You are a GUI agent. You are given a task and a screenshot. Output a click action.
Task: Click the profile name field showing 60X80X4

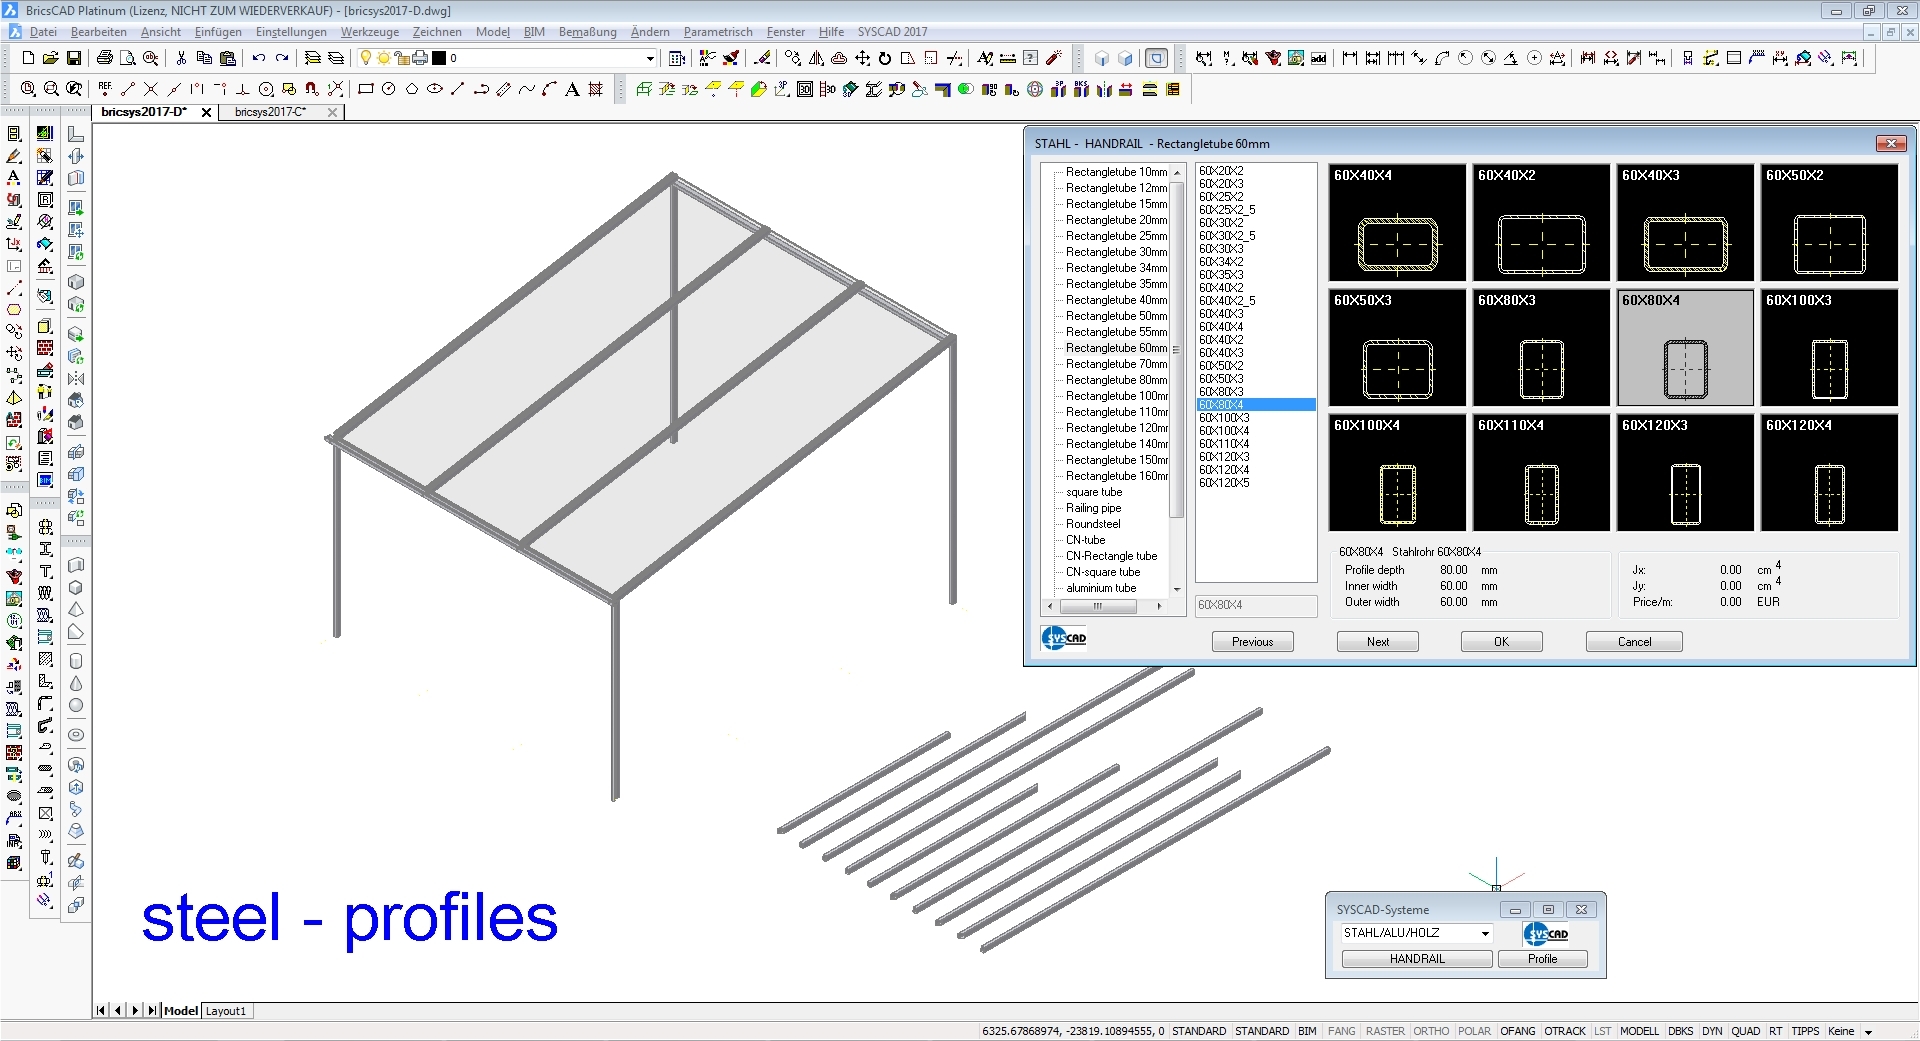tap(1256, 605)
